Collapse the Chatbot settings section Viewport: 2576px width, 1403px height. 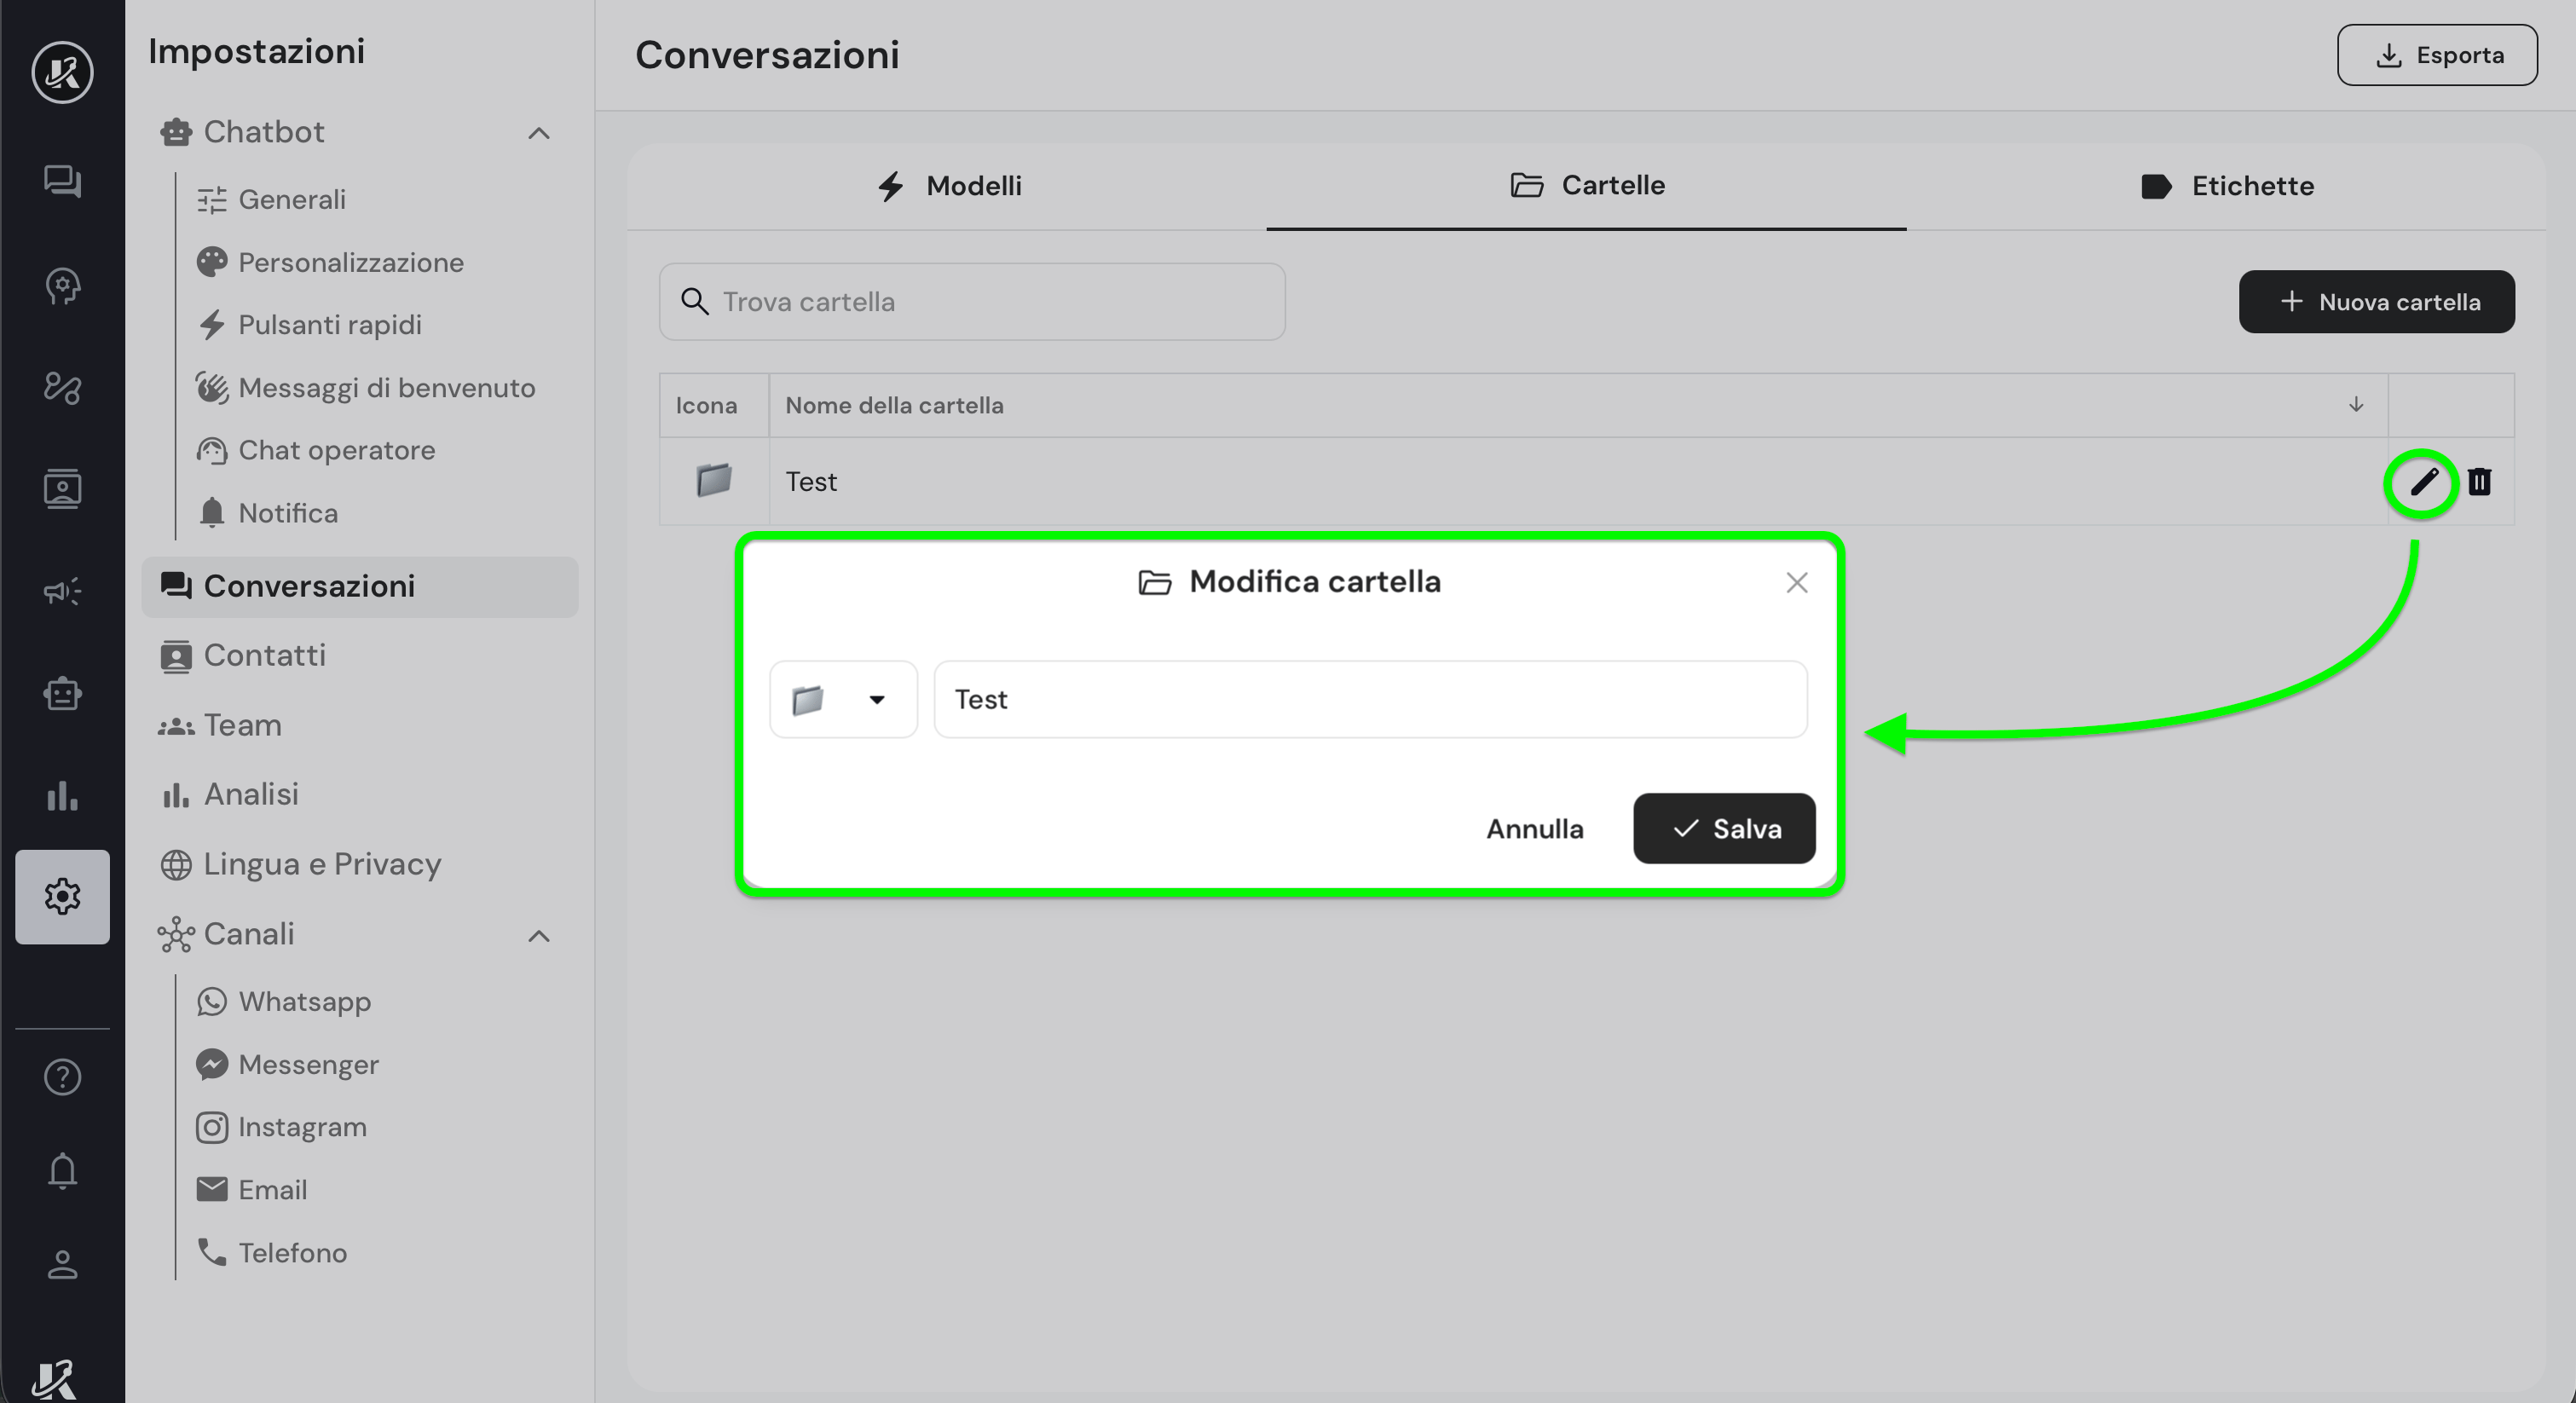[x=539, y=133]
